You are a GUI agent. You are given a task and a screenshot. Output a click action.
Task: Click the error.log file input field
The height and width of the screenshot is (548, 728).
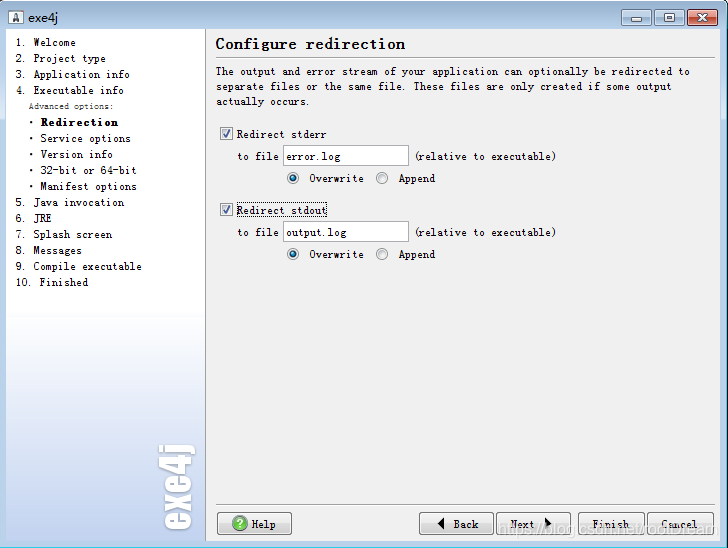(x=346, y=156)
